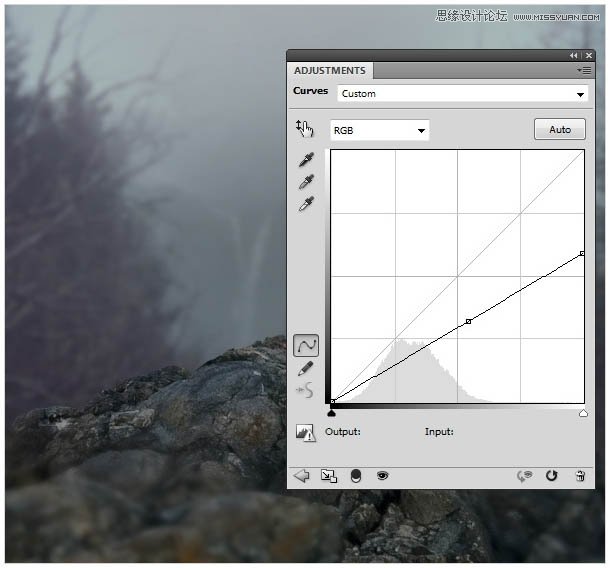The height and width of the screenshot is (568, 610).
Task: Click the histogram warning recalculate icon
Action: coord(306,433)
